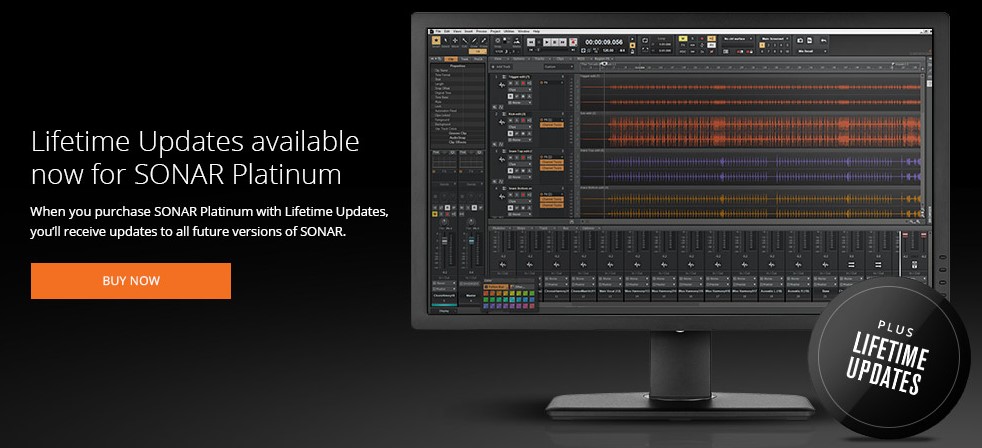This screenshot has height=448, width=982.
Task: Switch to the Track tab in Inspector
Action: (464, 59)
